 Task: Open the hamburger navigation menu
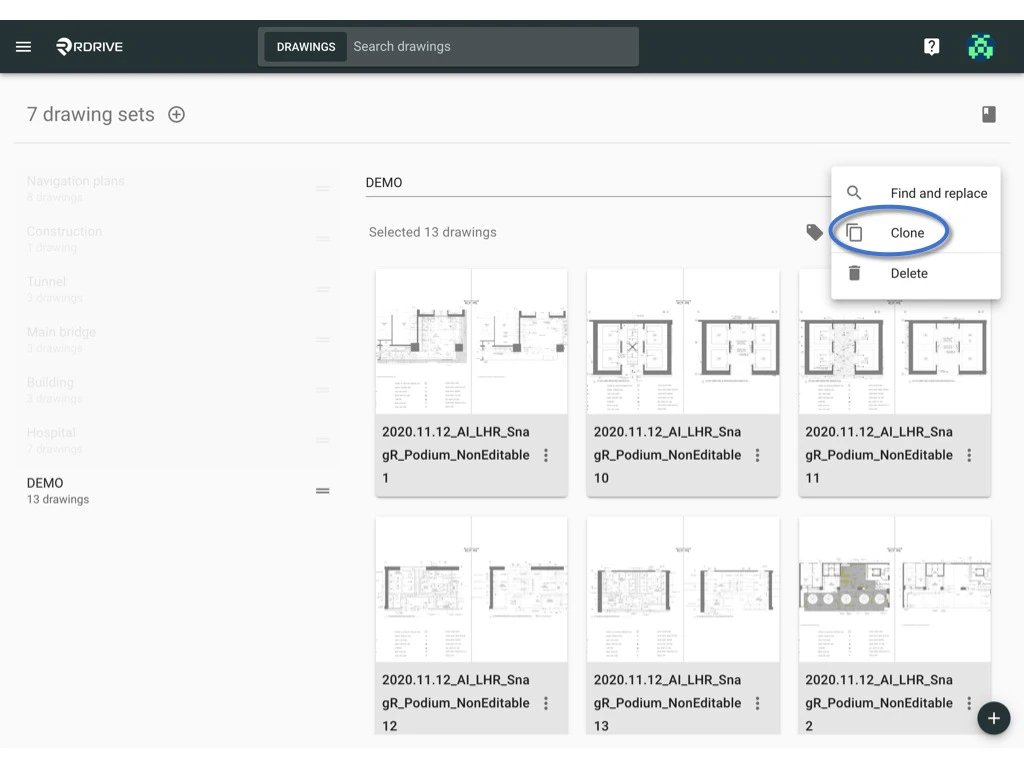[24, 46]
